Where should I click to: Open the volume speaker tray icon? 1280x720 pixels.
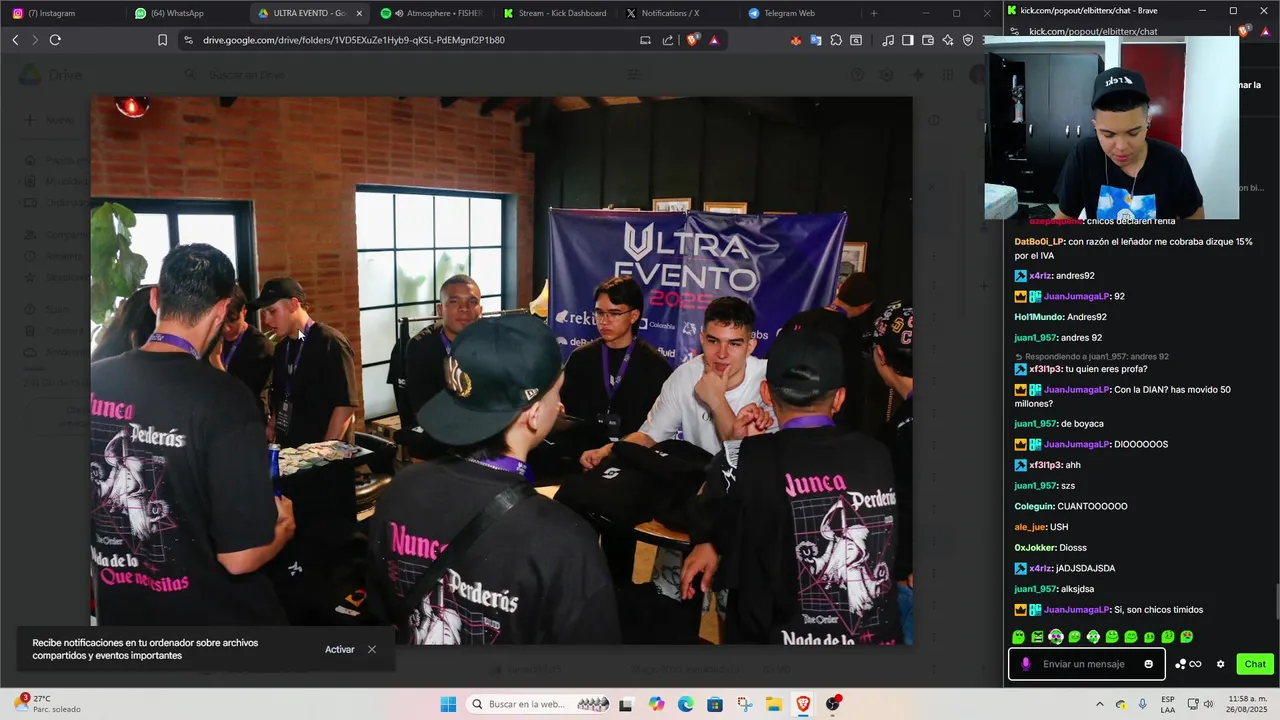[x=1208, y=704]
